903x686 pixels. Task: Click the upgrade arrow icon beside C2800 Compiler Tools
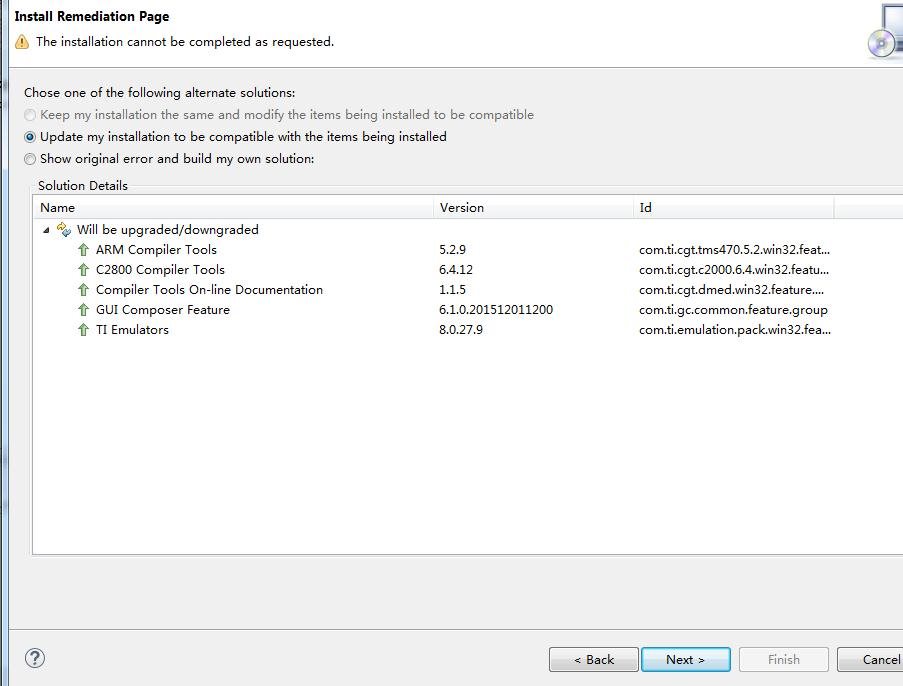tap(84, 270)
